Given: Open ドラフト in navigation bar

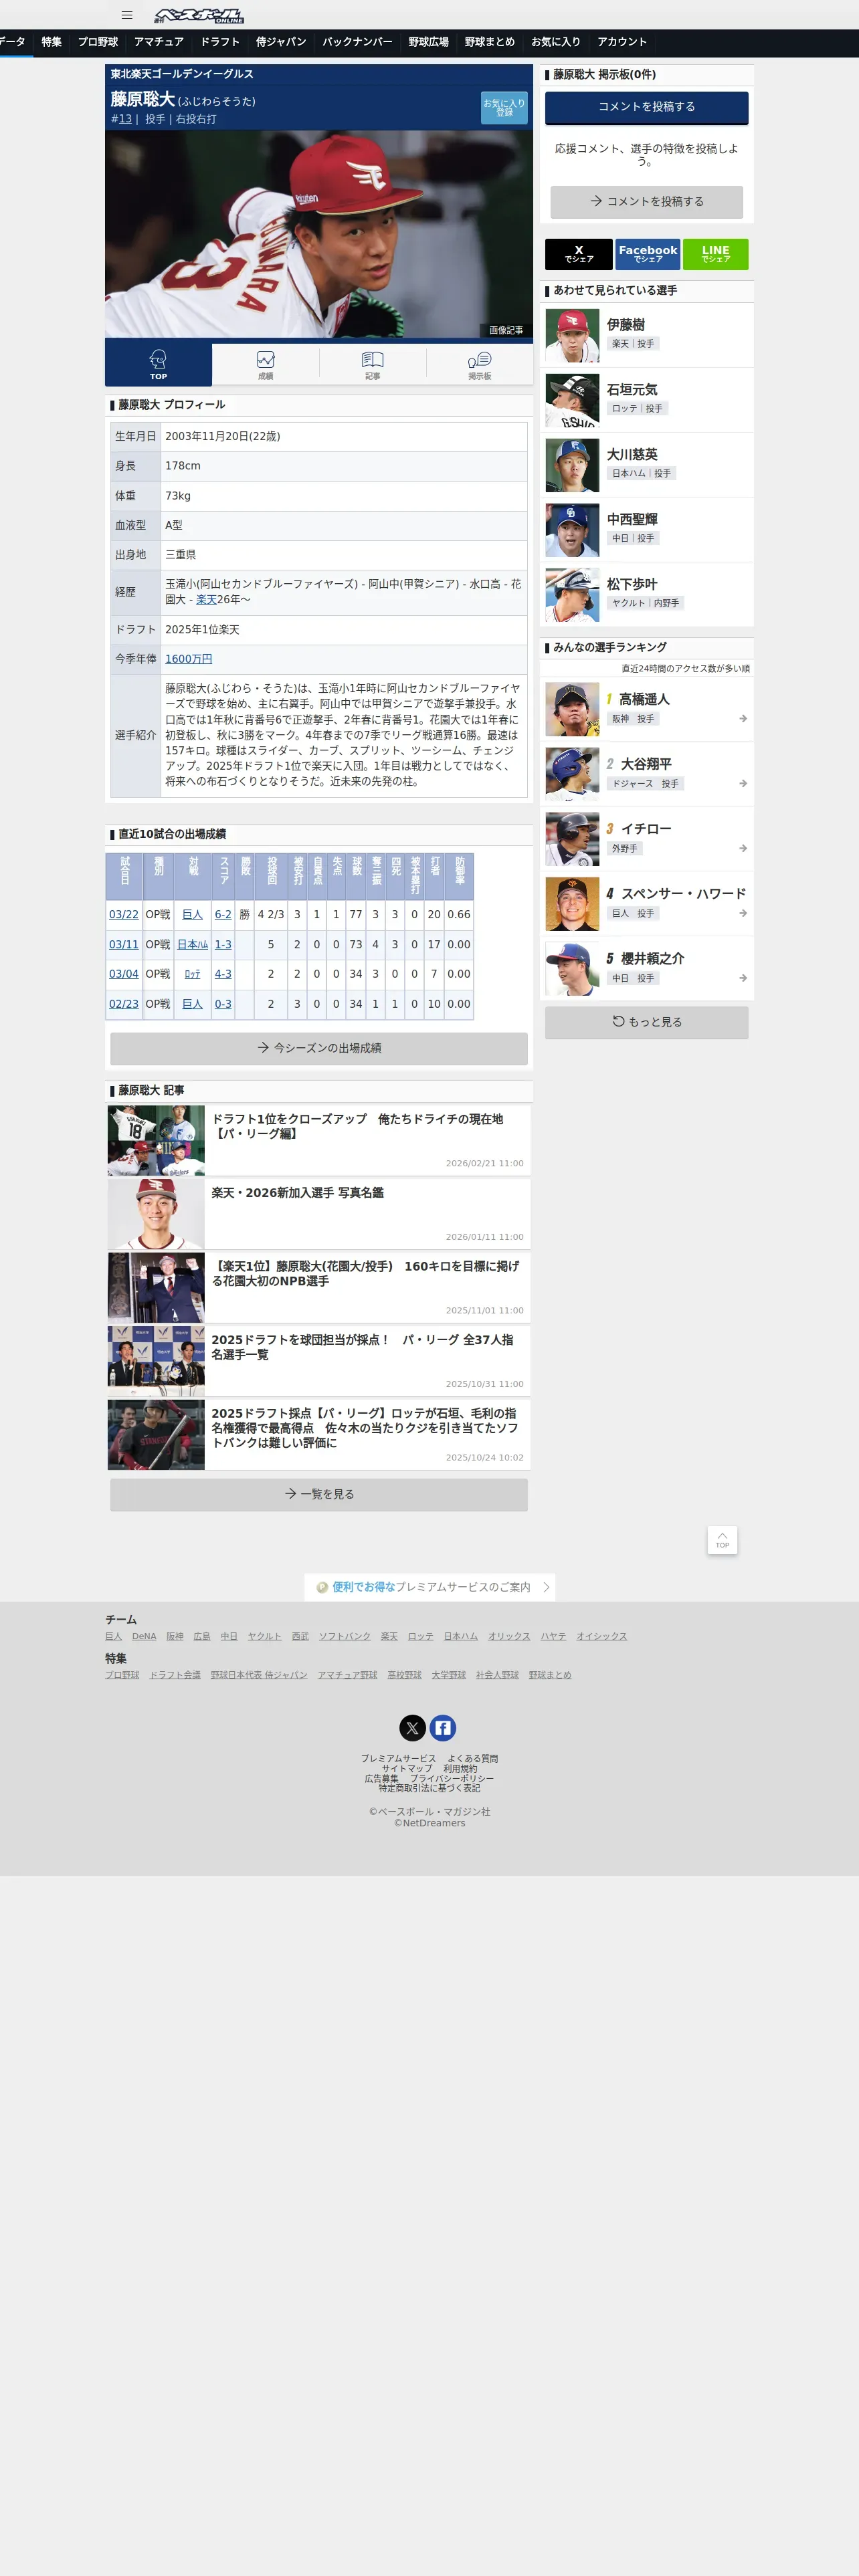Looking at the screenshot, I should click(x=220, y=42).
